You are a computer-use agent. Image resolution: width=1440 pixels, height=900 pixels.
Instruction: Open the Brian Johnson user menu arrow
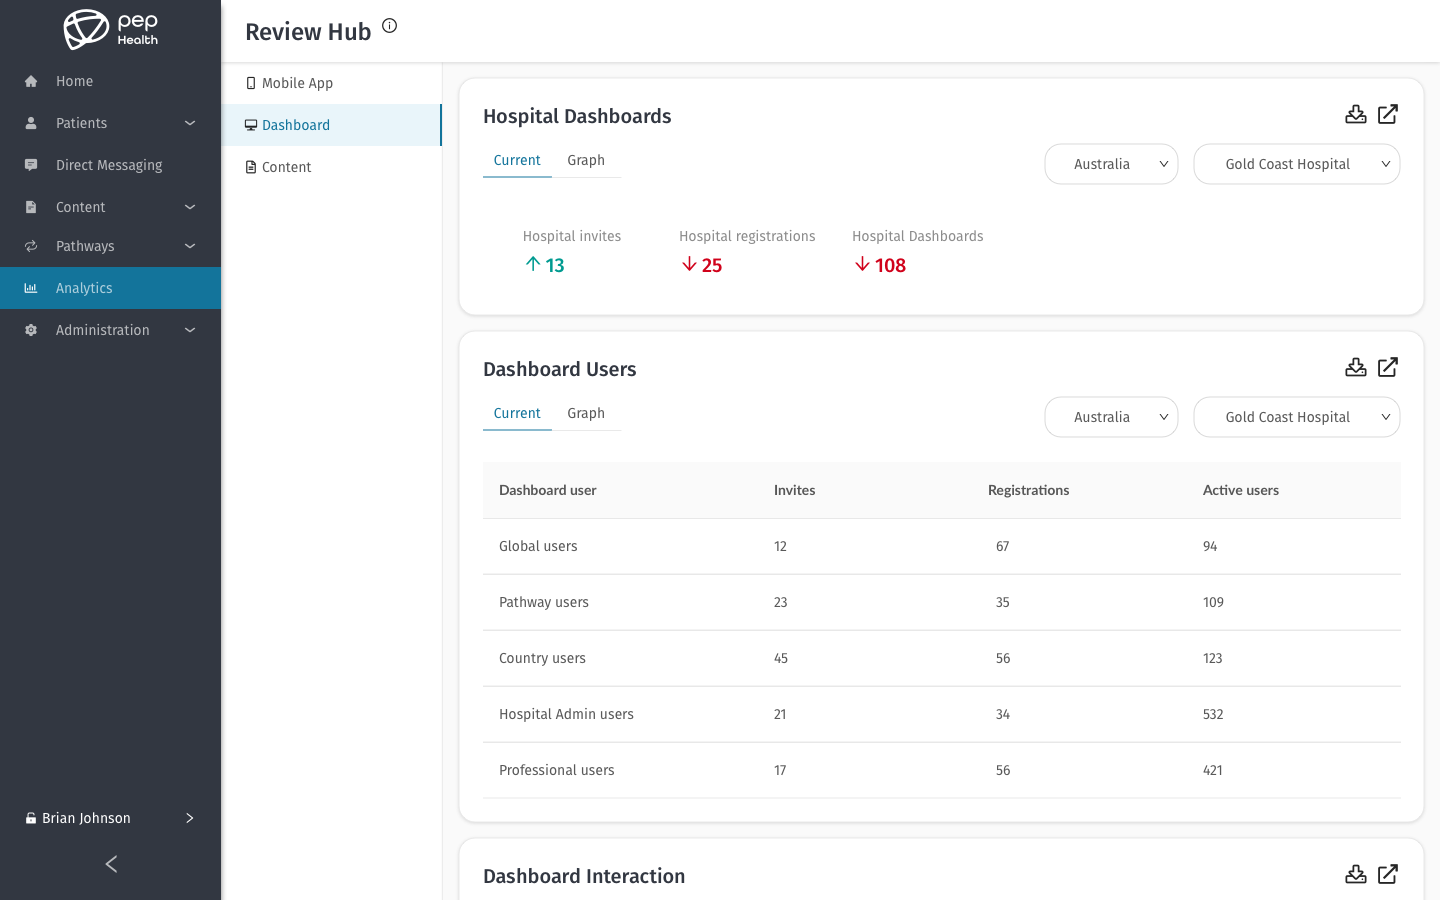[190, 818]
